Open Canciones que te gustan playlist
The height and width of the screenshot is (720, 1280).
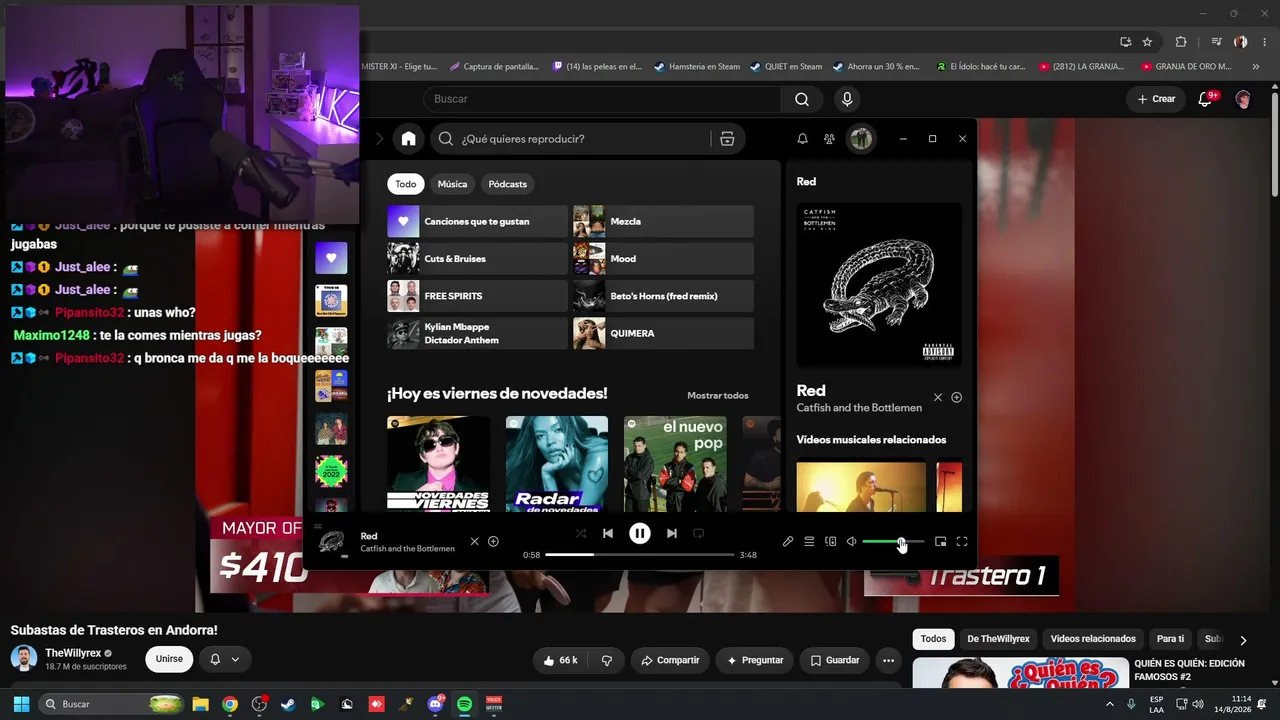[477, 221]
